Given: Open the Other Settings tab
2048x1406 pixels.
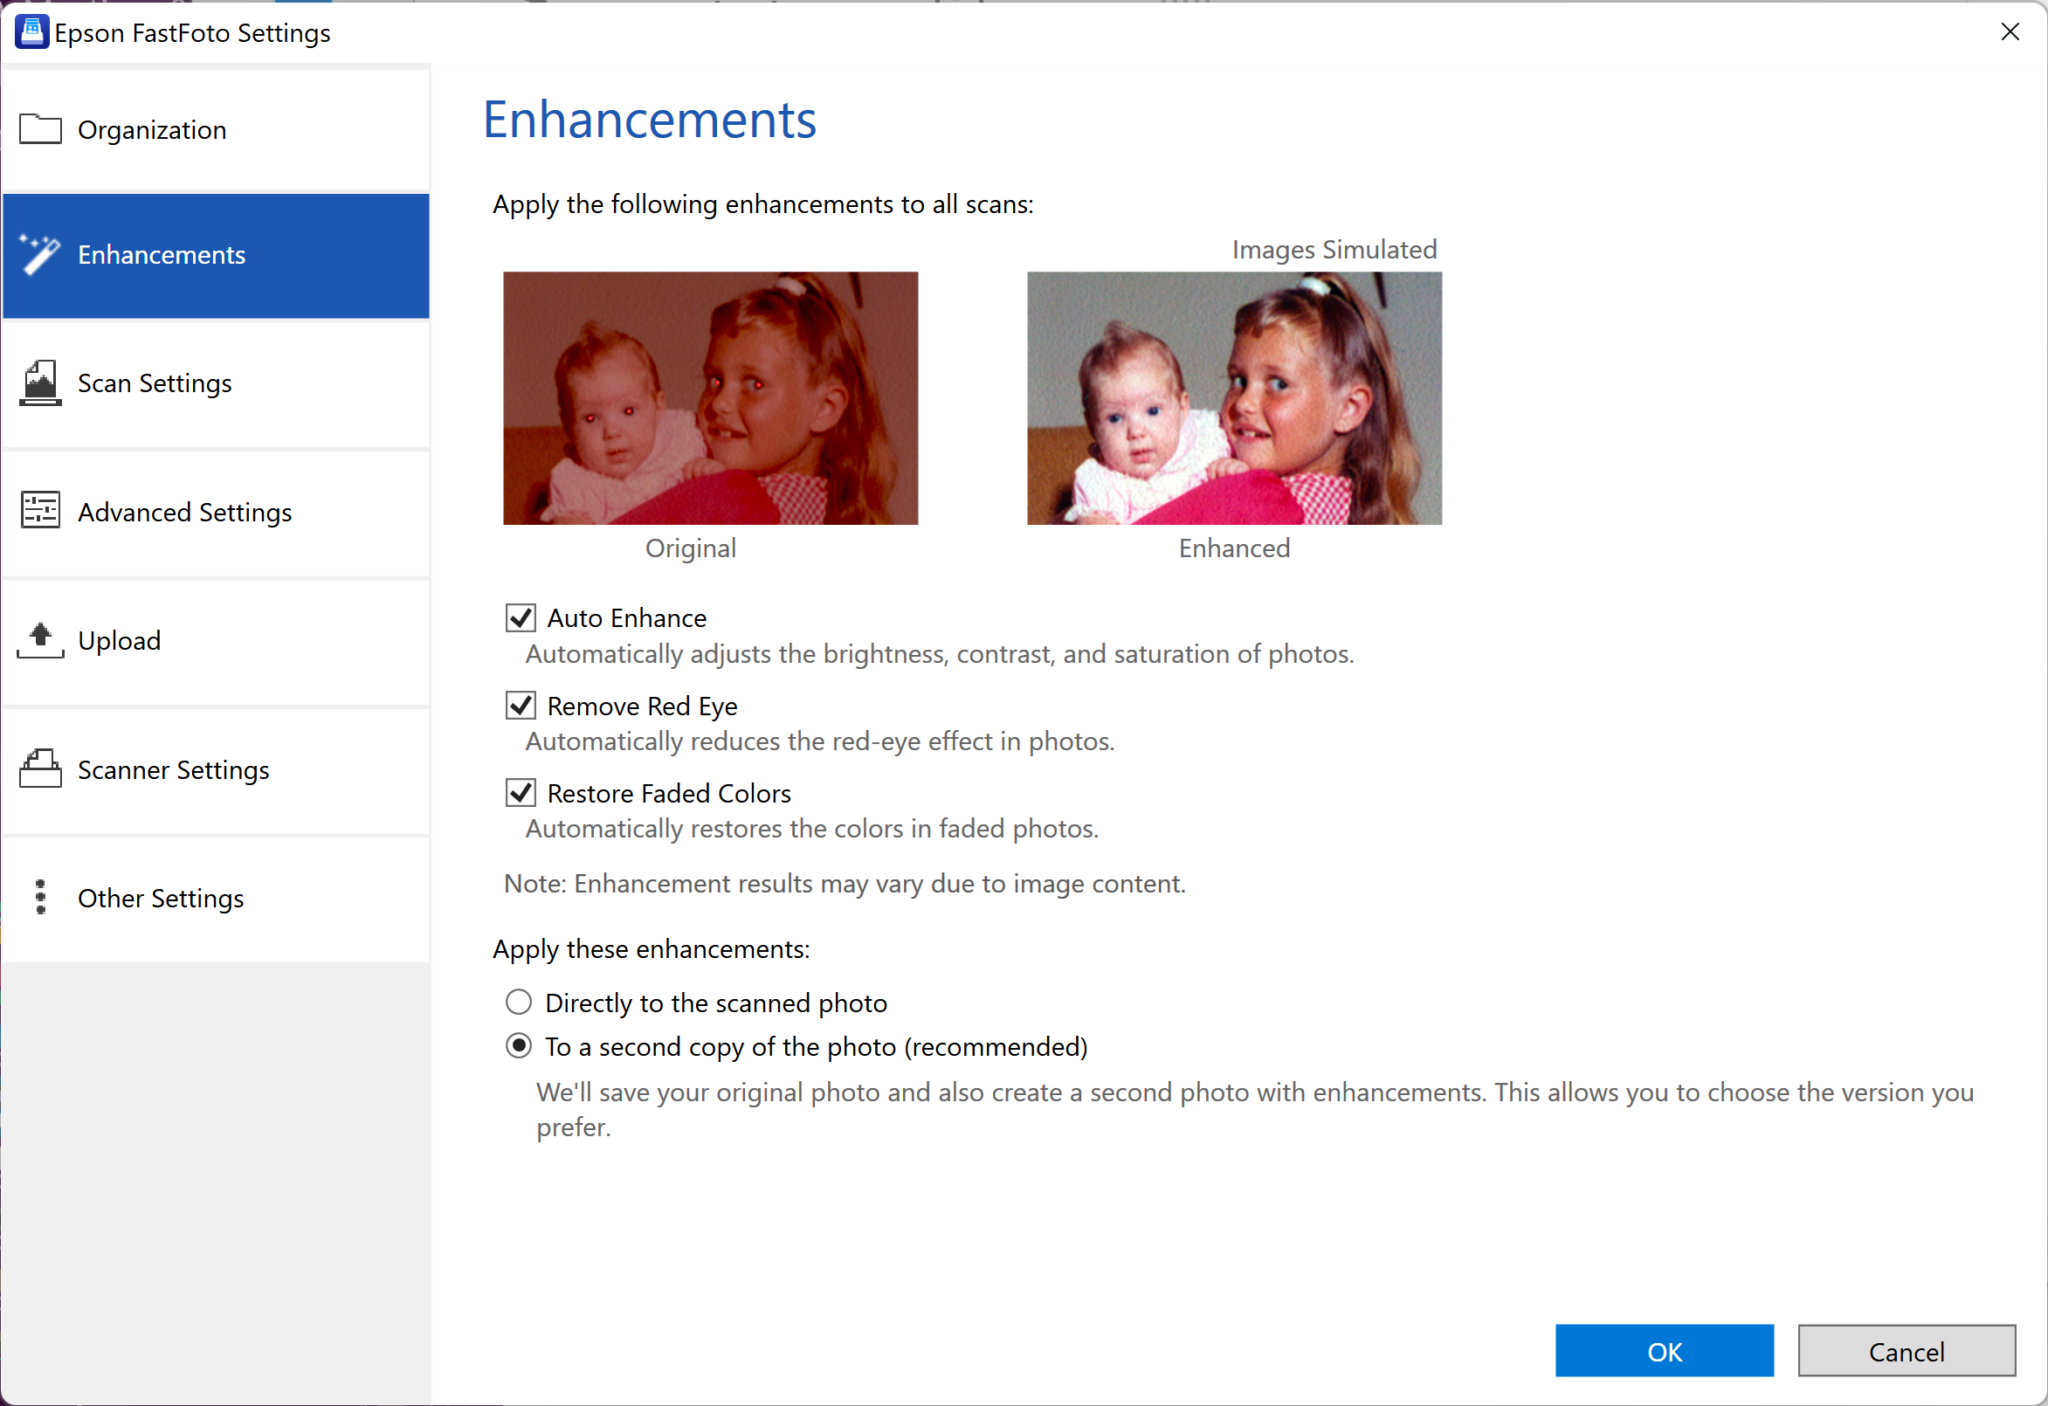Looking at the screenshot, I should [216, 898].
